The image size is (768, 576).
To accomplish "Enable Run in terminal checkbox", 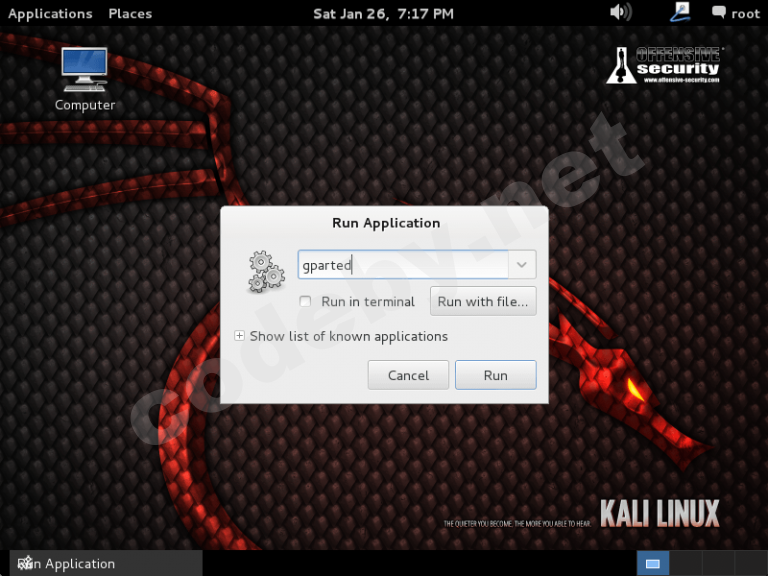I will click(305, 301).
